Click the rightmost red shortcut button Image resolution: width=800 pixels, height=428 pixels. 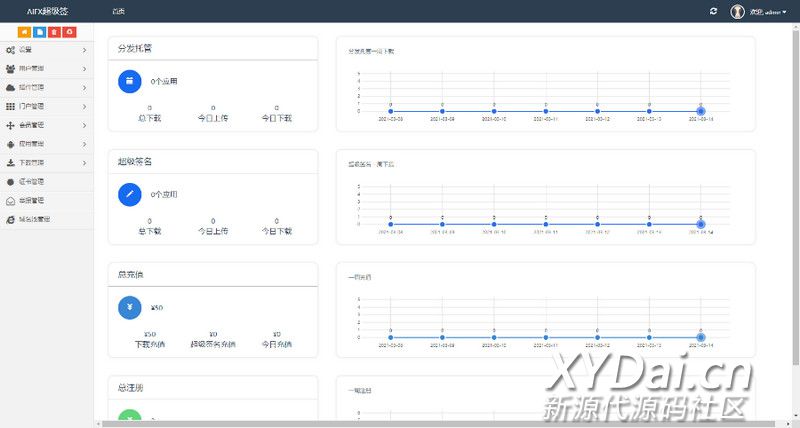click(x=68, y=32)
